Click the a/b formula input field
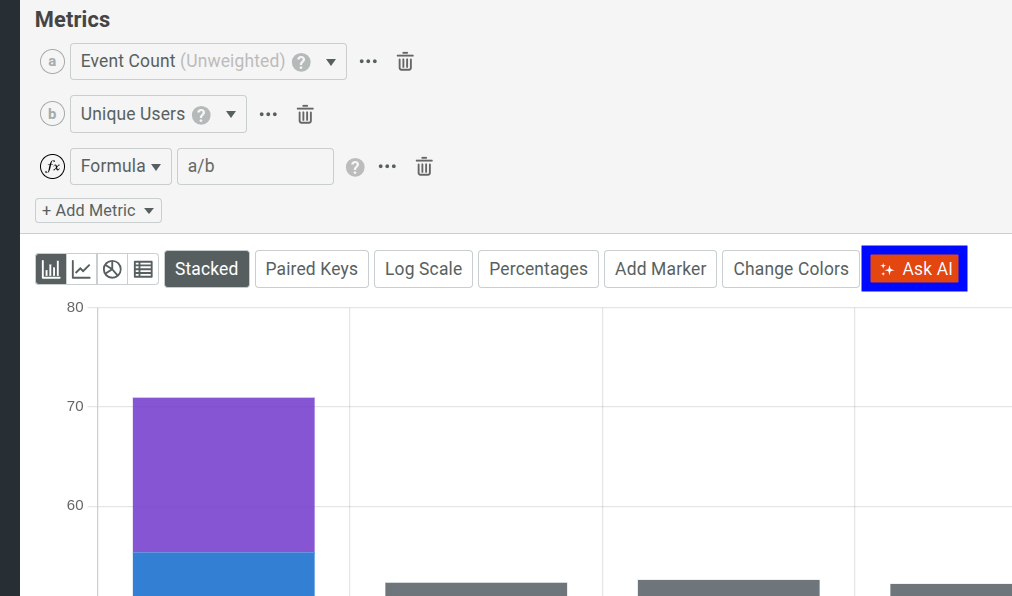 tap(255, 166)
